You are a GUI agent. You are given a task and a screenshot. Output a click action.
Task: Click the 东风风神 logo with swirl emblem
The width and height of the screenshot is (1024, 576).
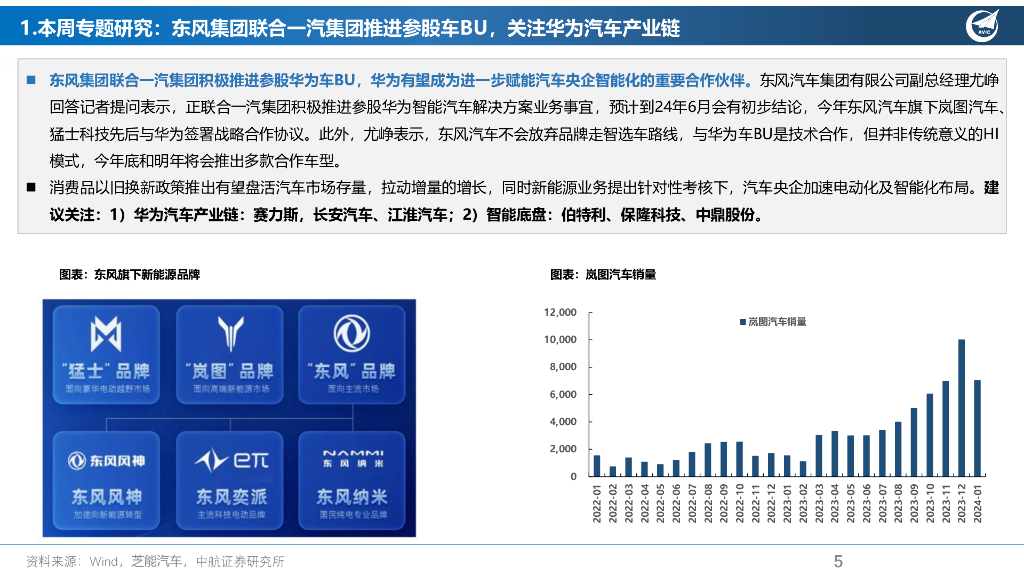[x=106, y=460]
